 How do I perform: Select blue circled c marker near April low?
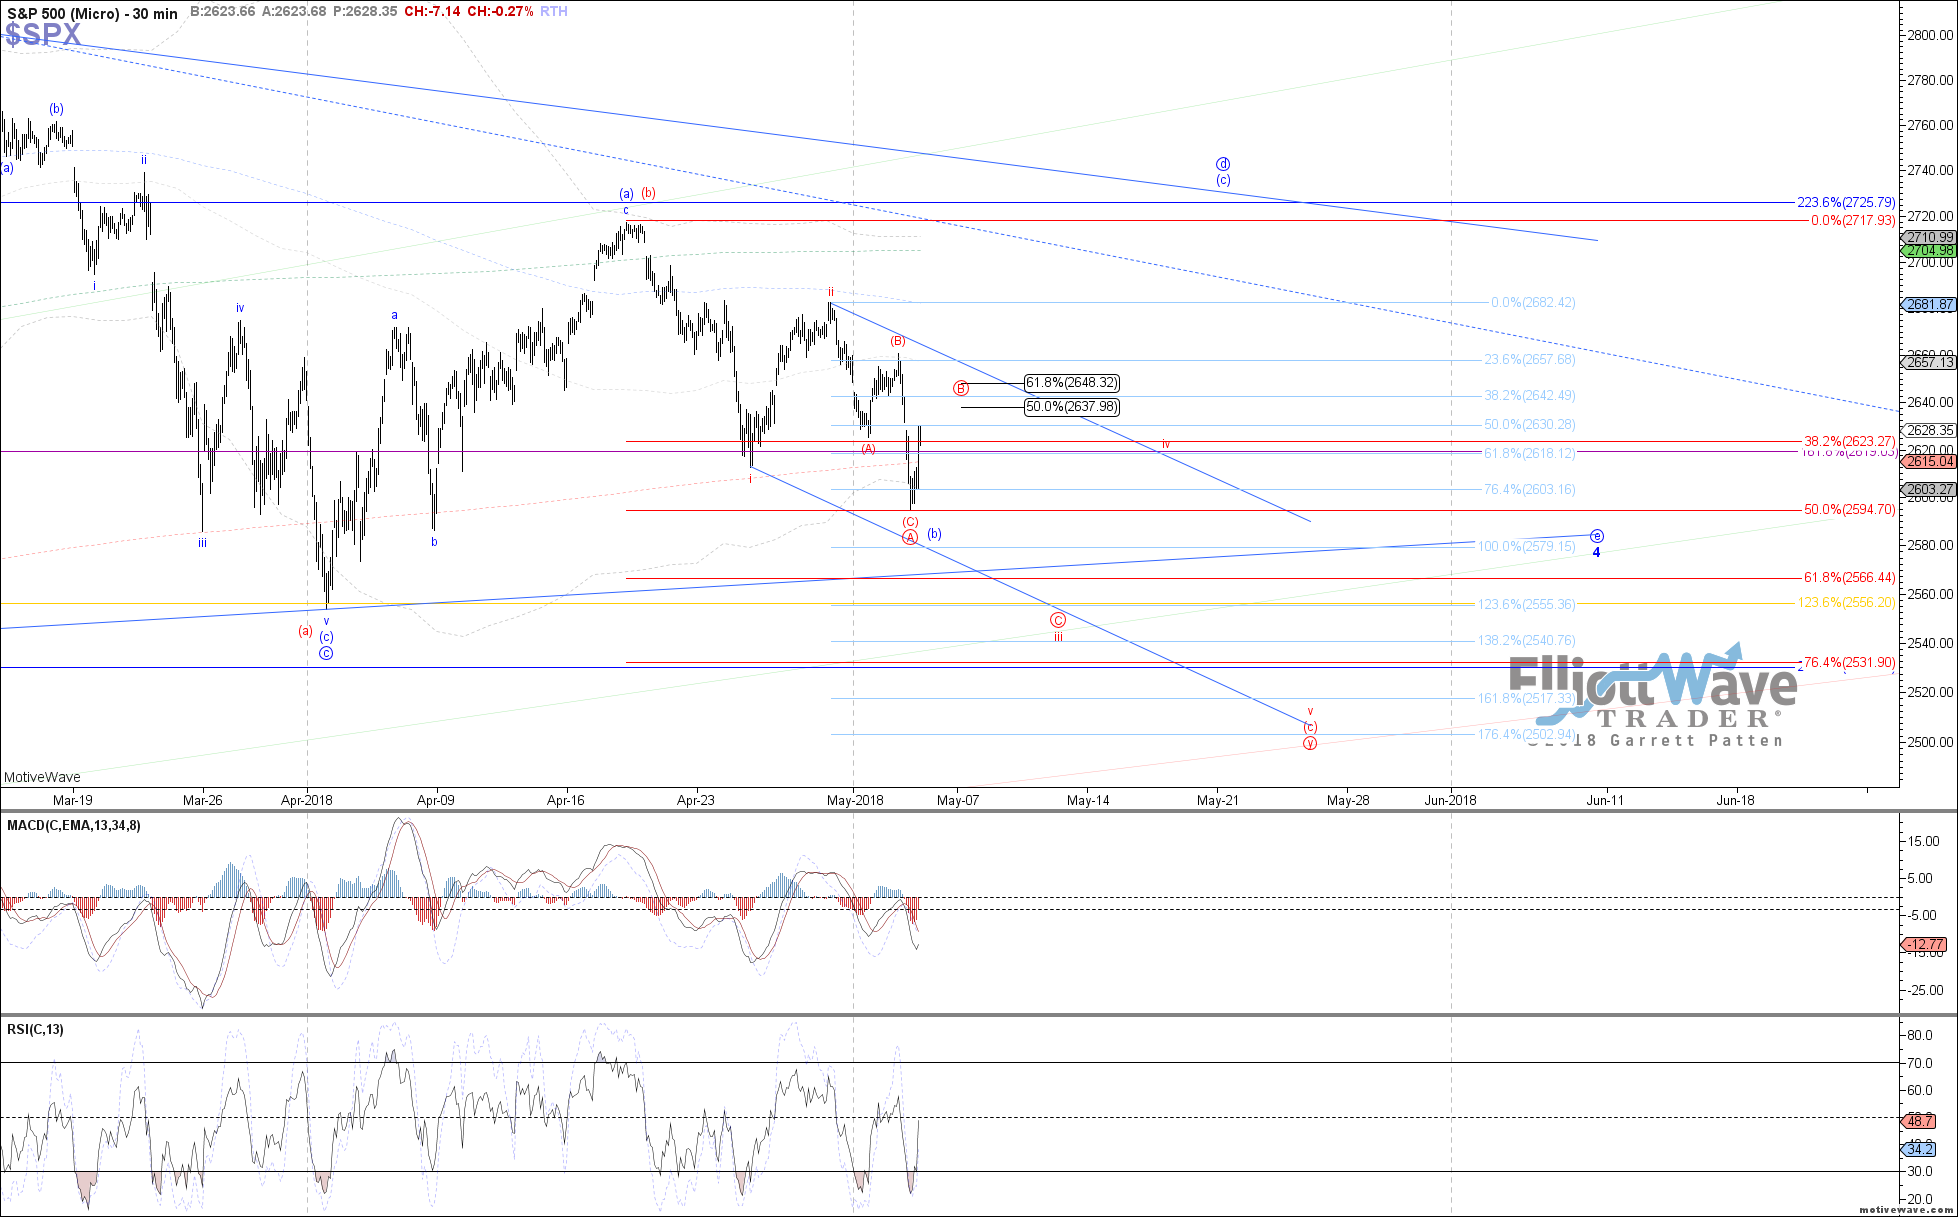[x=326, y=653]
